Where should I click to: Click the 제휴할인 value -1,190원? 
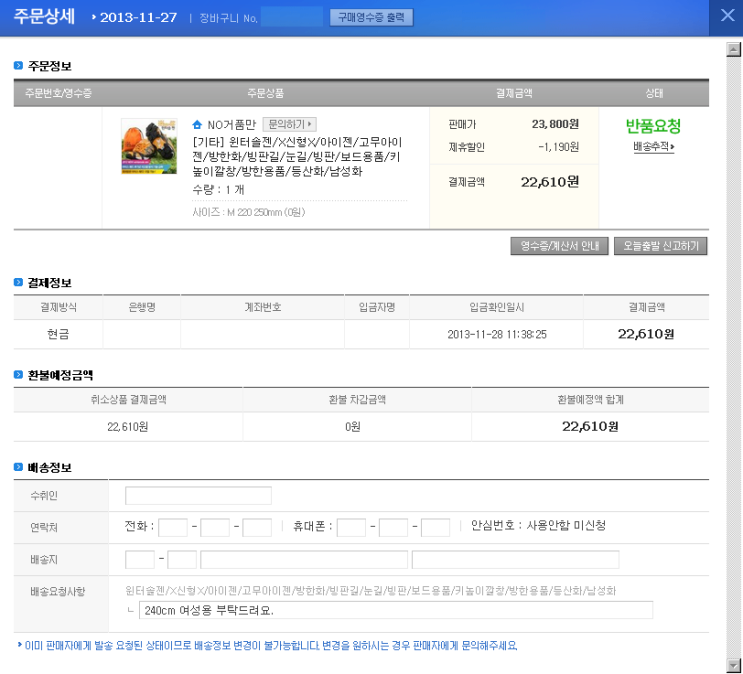[x=558, y=147]
